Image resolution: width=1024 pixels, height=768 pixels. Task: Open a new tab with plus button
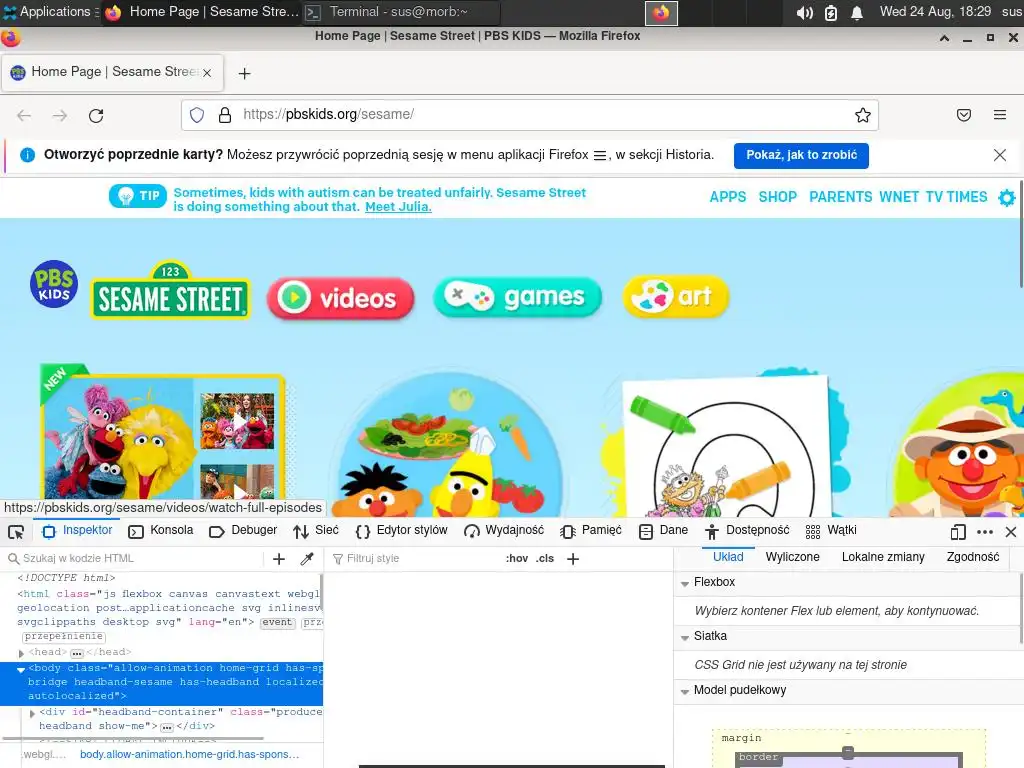244,73
